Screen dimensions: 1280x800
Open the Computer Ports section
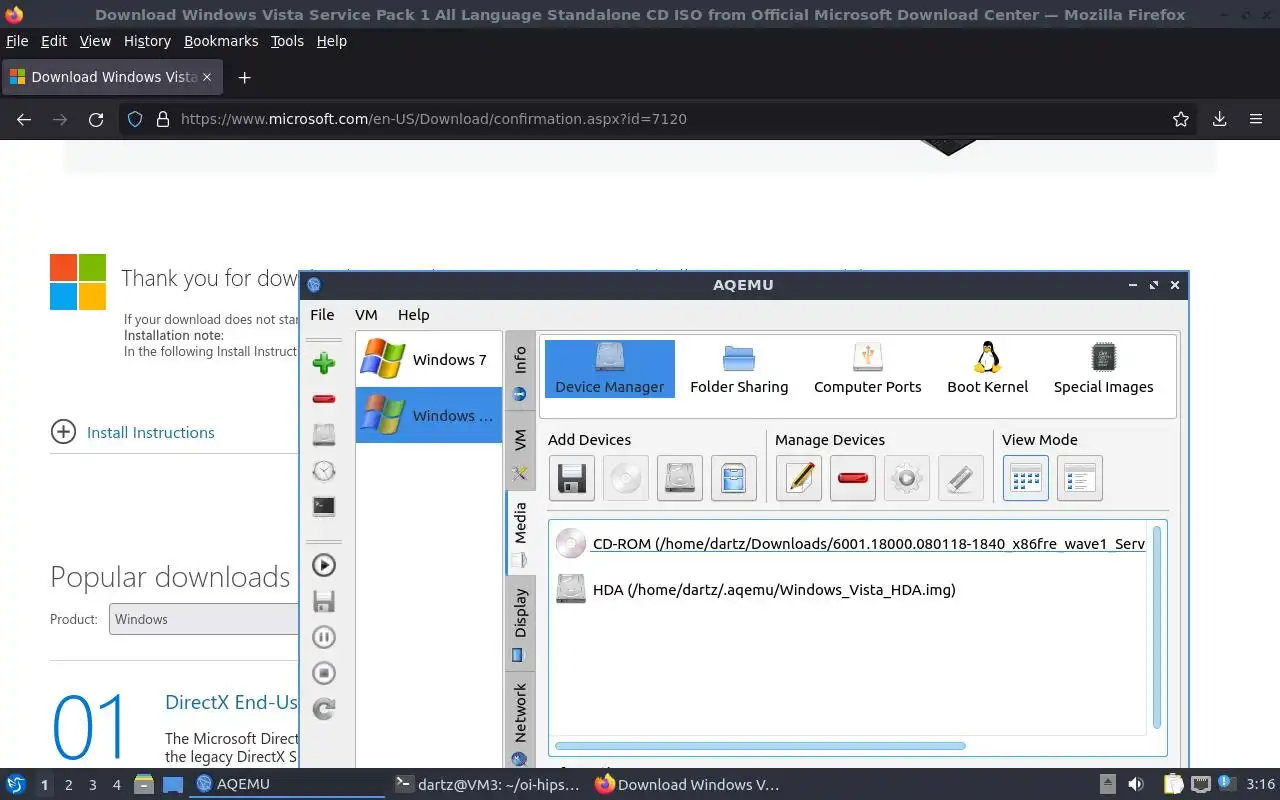click(x=868, y=369)
